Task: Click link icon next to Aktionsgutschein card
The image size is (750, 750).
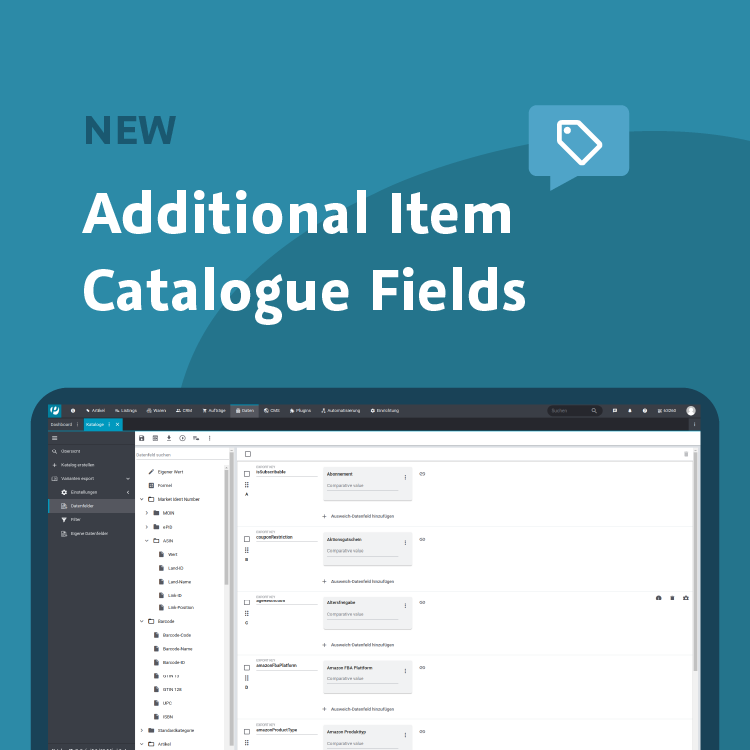Action: pos(422,540)
